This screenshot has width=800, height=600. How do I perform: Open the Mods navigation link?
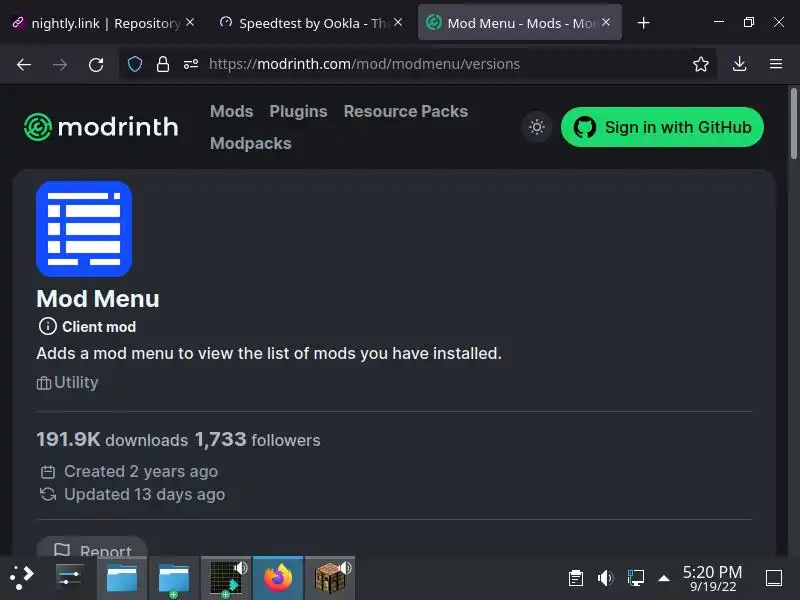pos(232,111)
